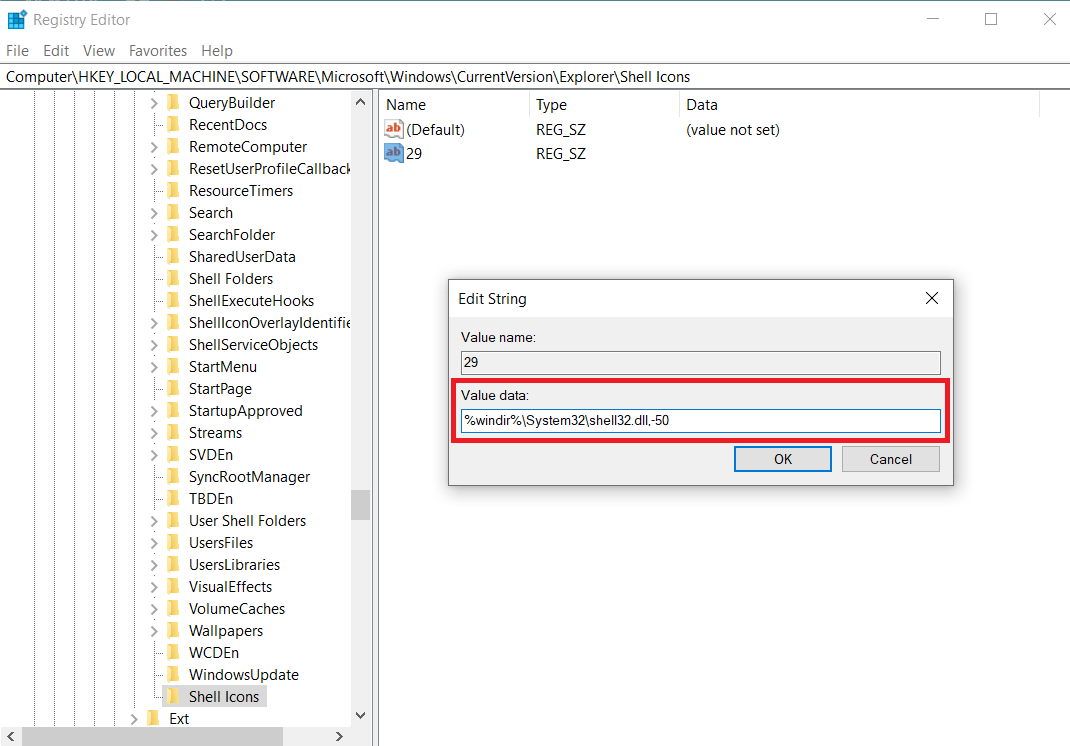Click the Shell Folders folder icon
The height and width of the screenshot is (746, 1070).
point(173,278)
